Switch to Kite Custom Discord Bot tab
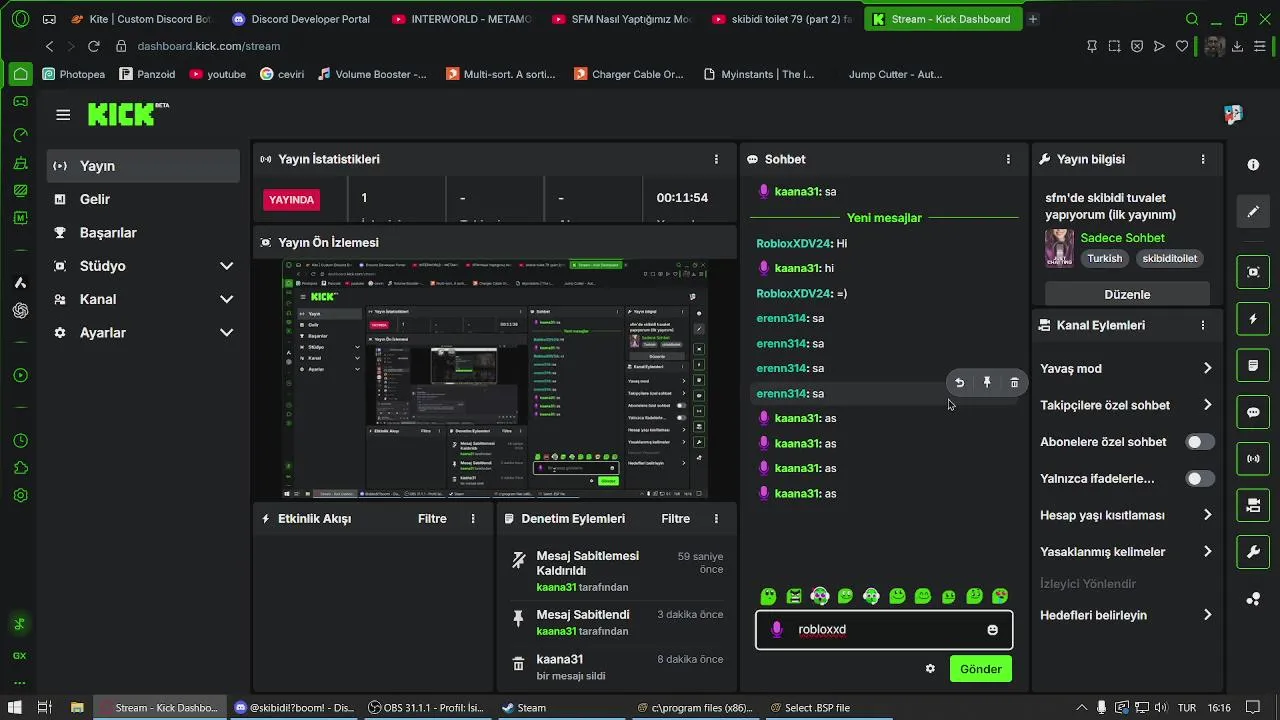 coord(142,19)
